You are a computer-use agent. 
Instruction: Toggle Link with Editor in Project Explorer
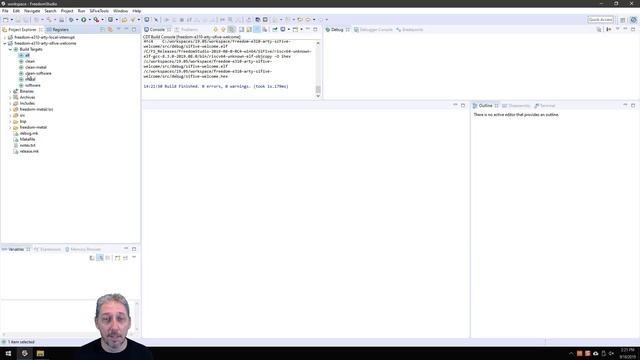point(110,29)
